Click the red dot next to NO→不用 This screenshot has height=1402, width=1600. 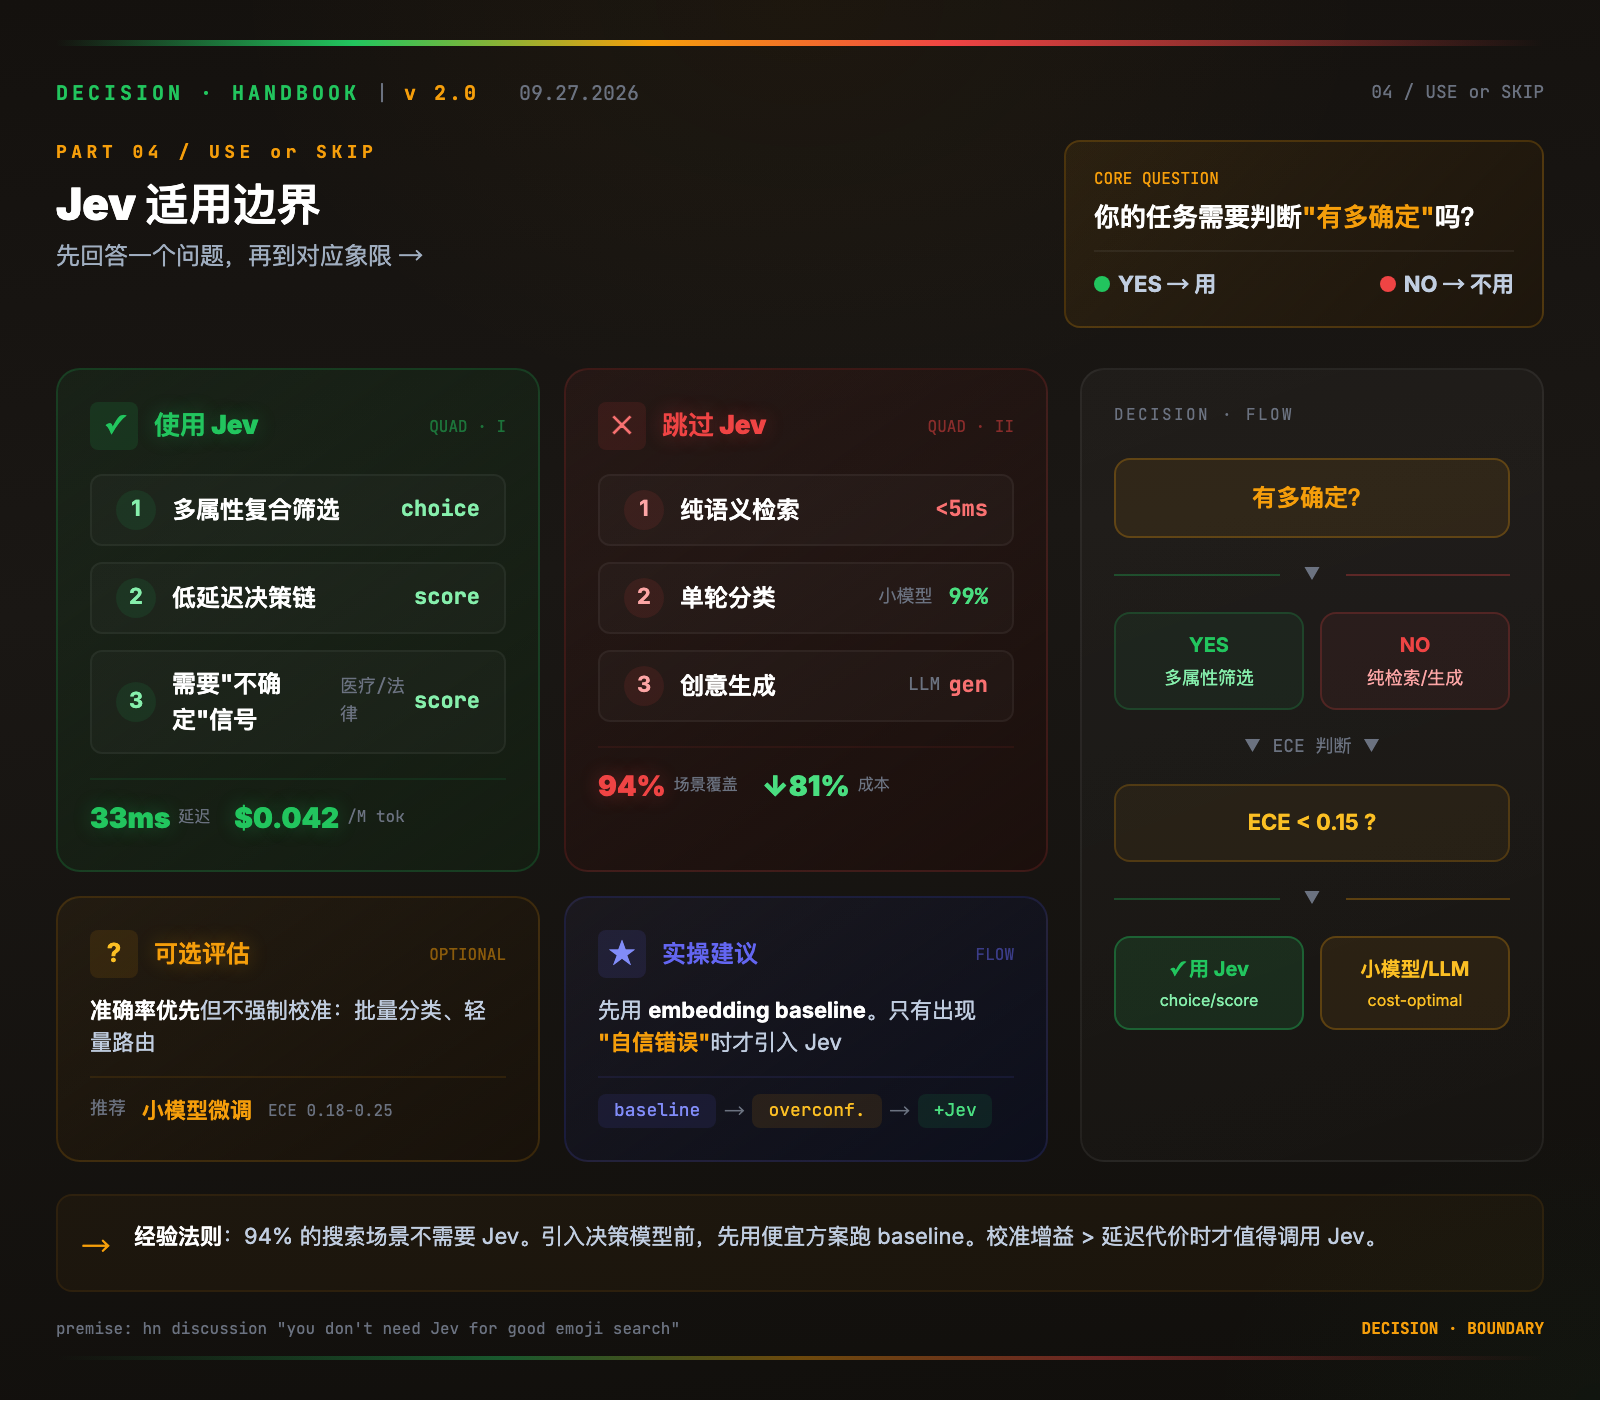[x=1388, y=284]
